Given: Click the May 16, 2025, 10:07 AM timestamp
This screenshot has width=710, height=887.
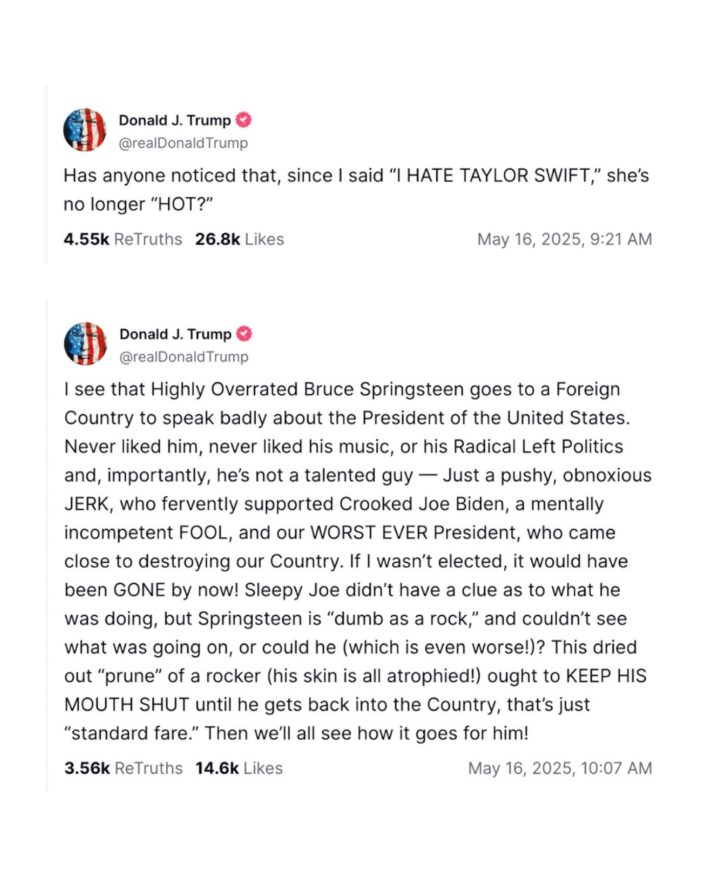Looking at the screenshot, I should pos(560,768).
